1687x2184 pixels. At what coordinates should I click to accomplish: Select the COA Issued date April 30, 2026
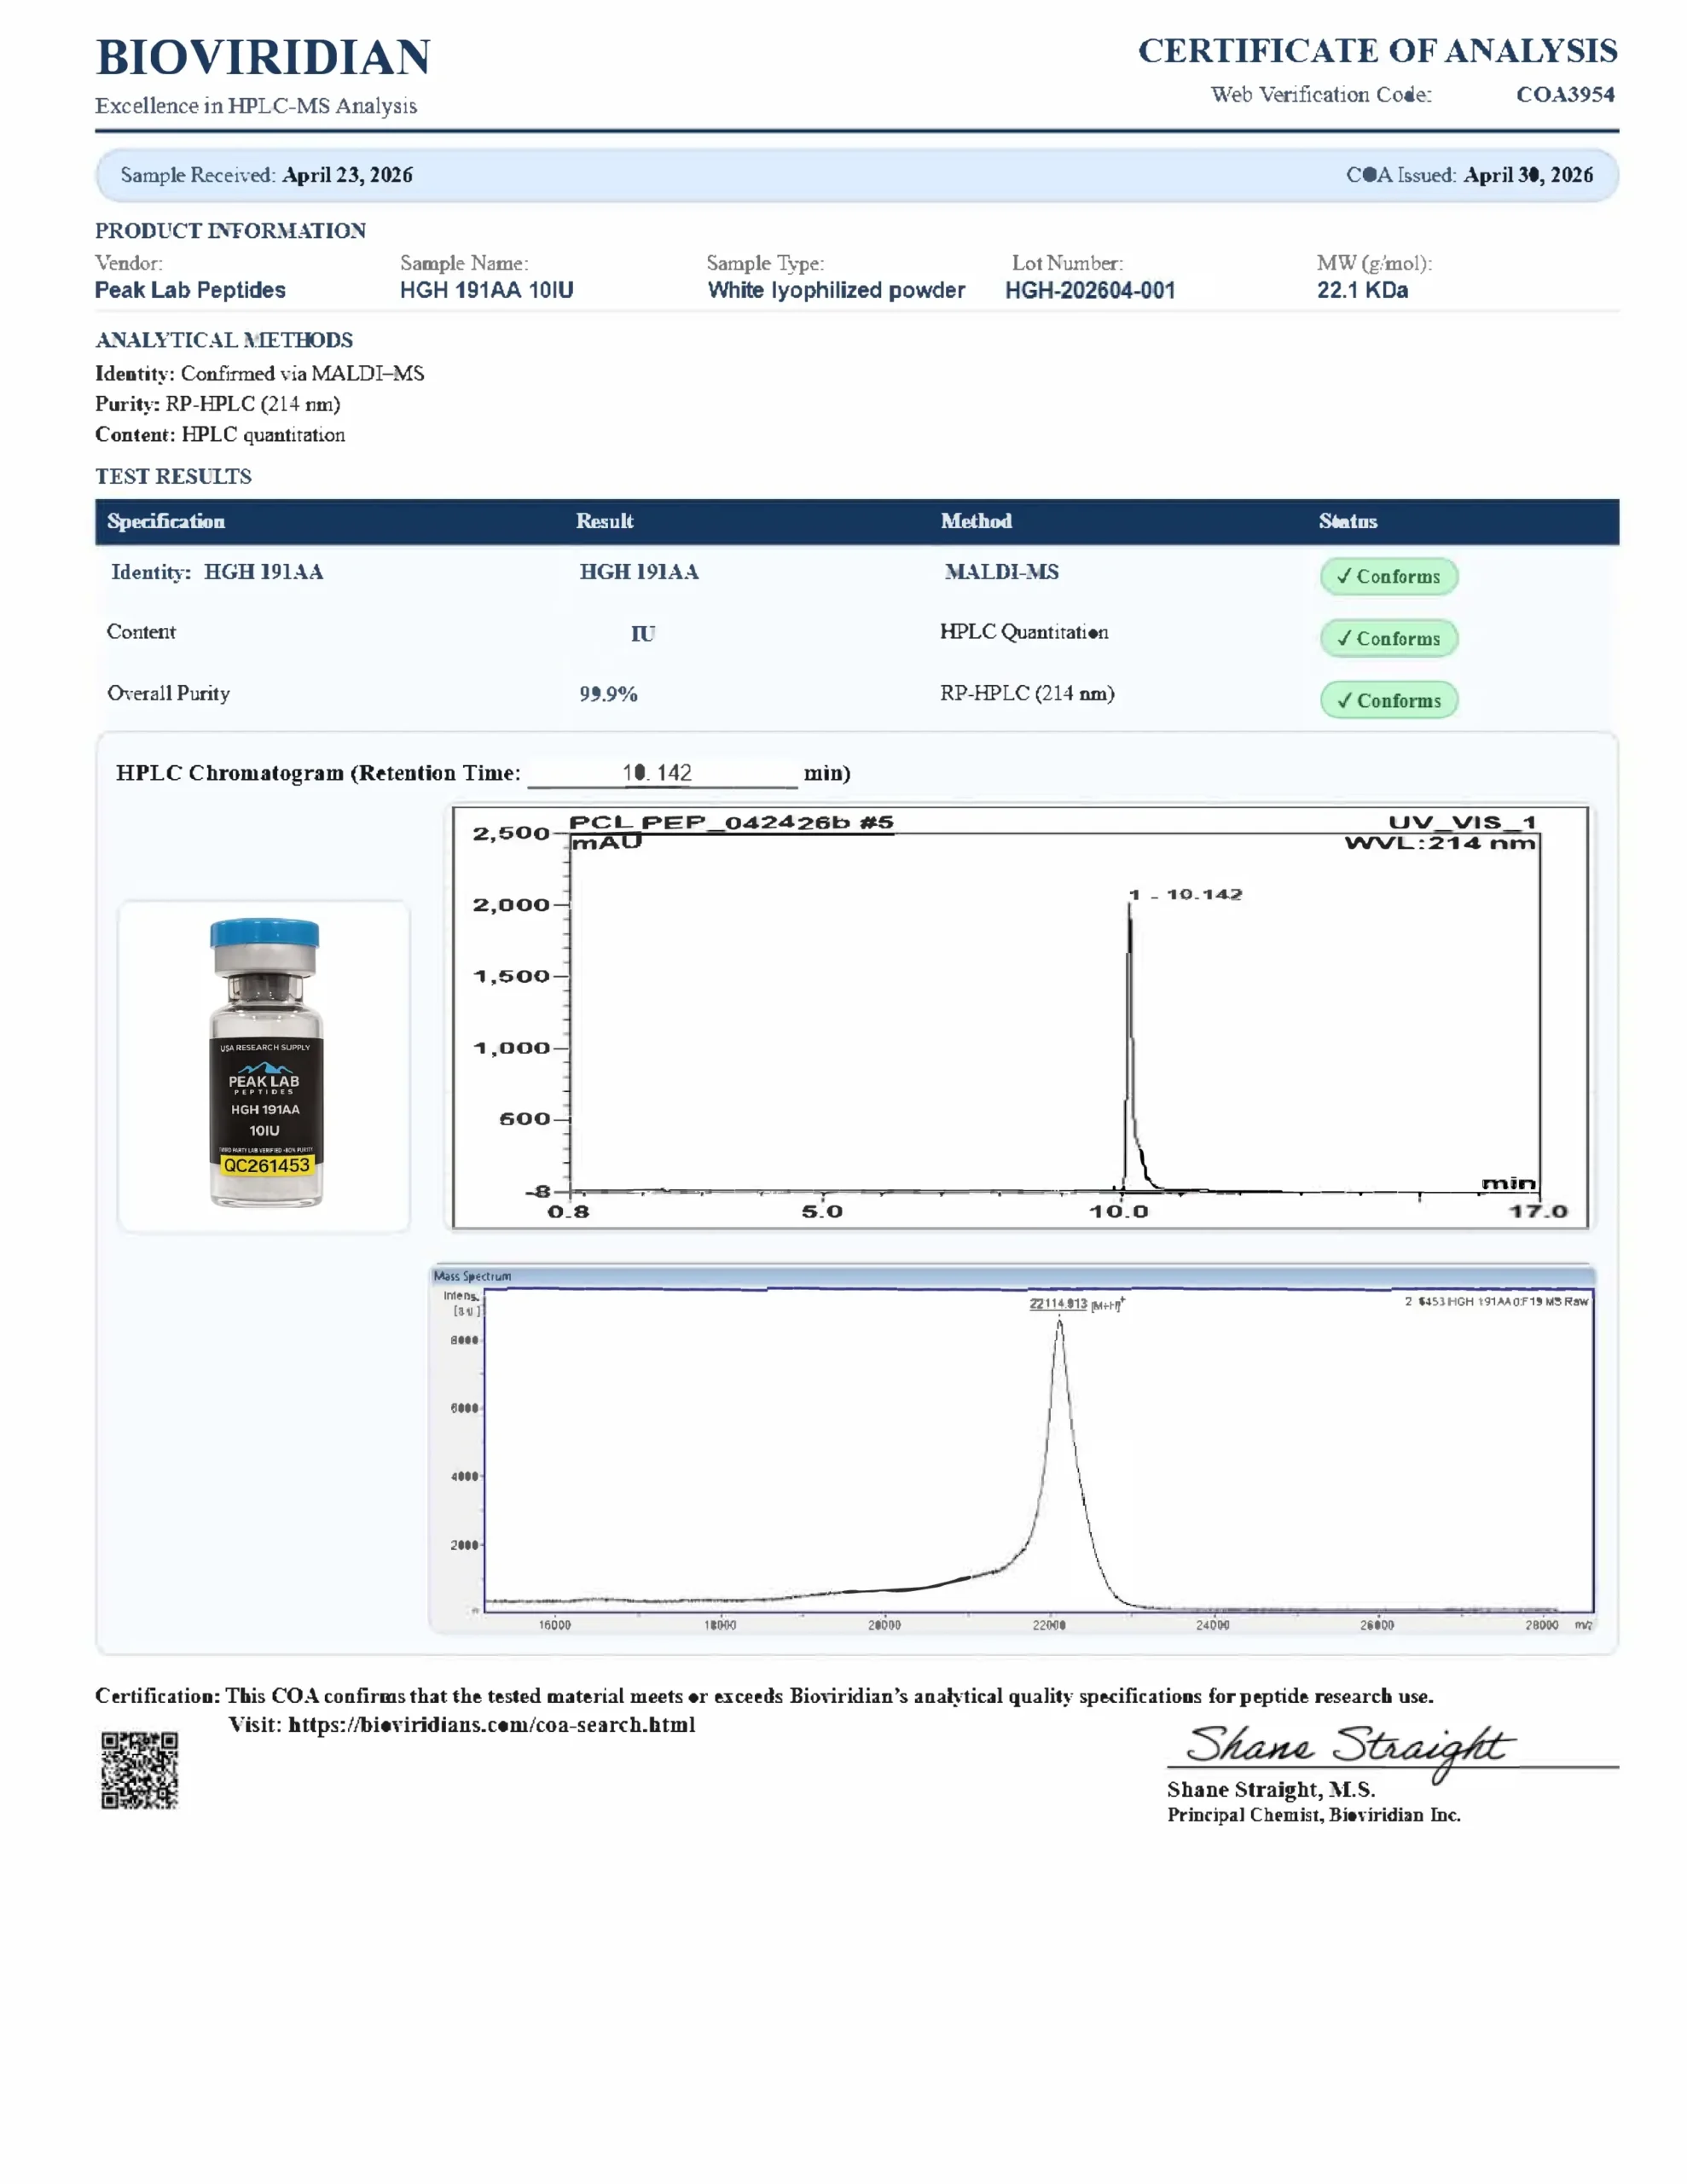(1528, 175)
